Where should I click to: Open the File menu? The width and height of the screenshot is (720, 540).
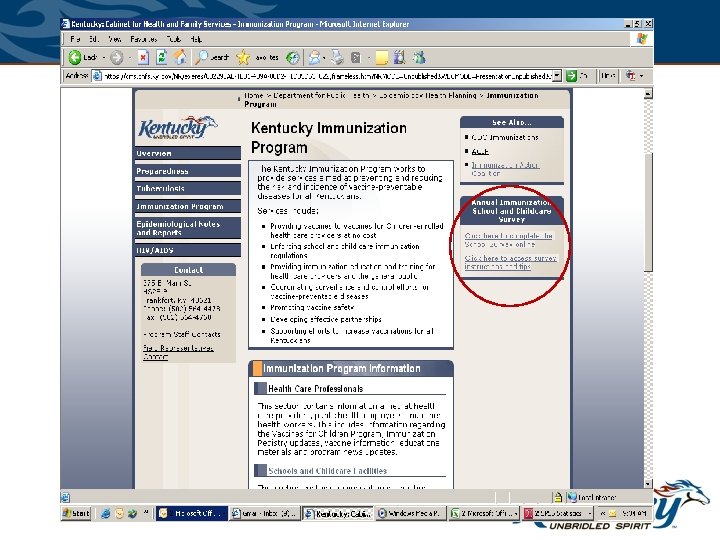coord(75,39)
